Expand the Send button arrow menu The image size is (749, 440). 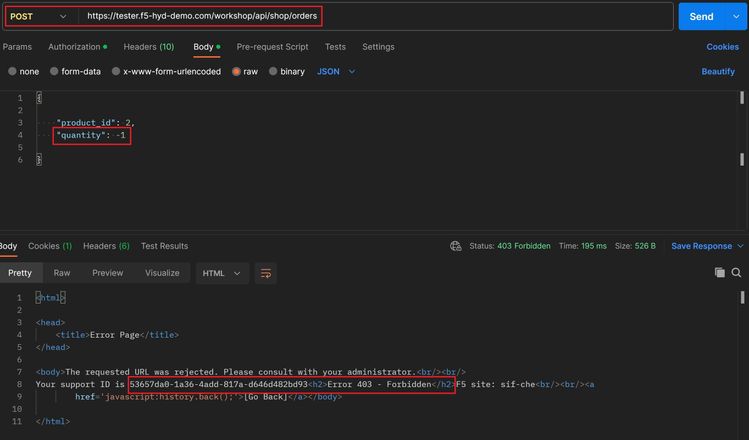pyautogui.click(x=736, y=17)
